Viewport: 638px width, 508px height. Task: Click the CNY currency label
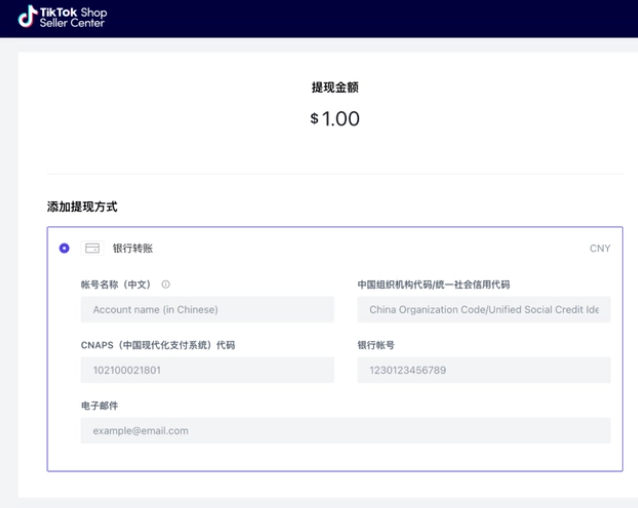[x=600, y=248]
